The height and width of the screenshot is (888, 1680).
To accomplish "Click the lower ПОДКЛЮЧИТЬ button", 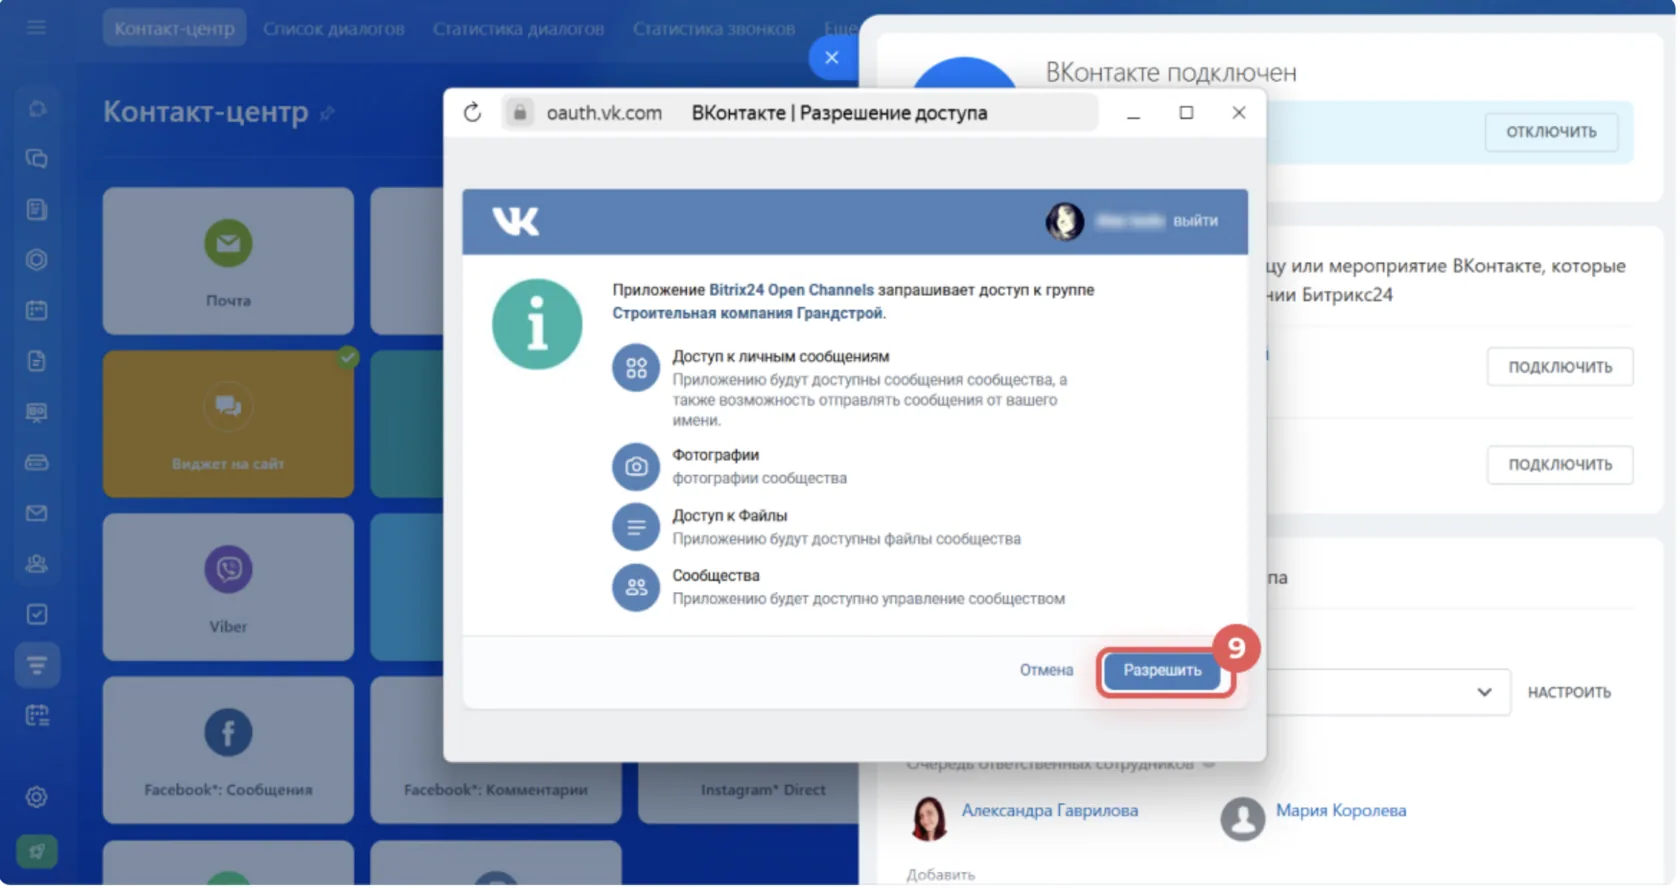I will coord(1560,464).
